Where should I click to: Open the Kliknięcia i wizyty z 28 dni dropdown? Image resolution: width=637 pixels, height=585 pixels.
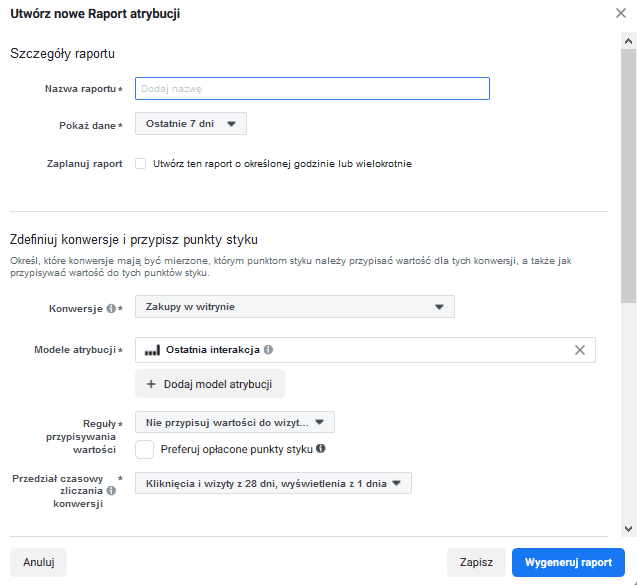(273, 483)
